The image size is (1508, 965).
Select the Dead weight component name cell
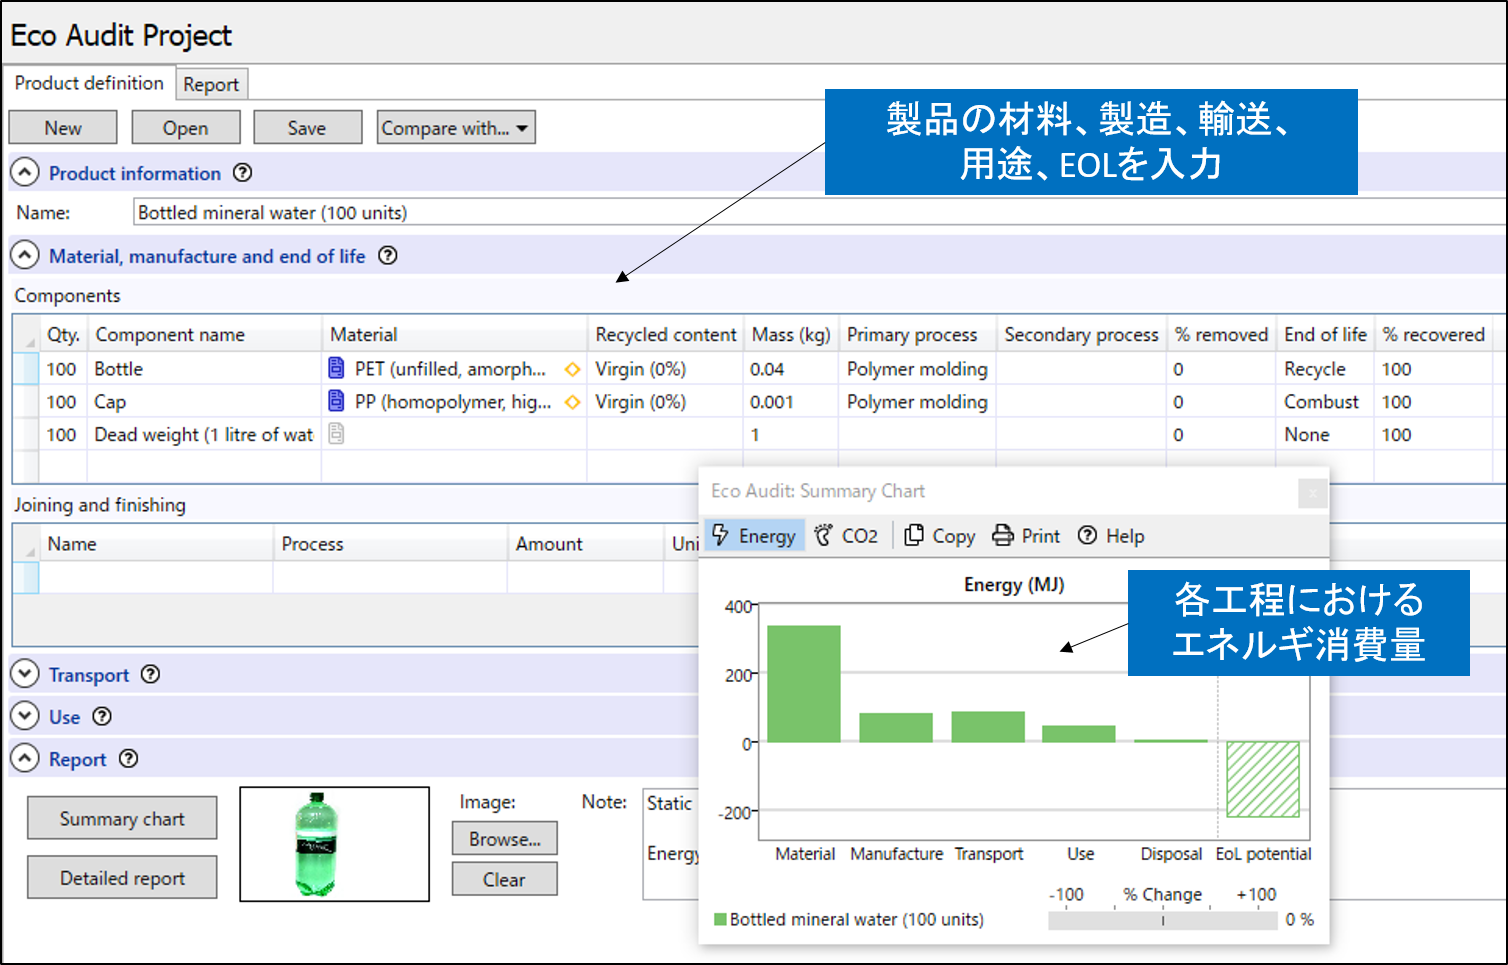pyautogui.click(x=204, y=435)
